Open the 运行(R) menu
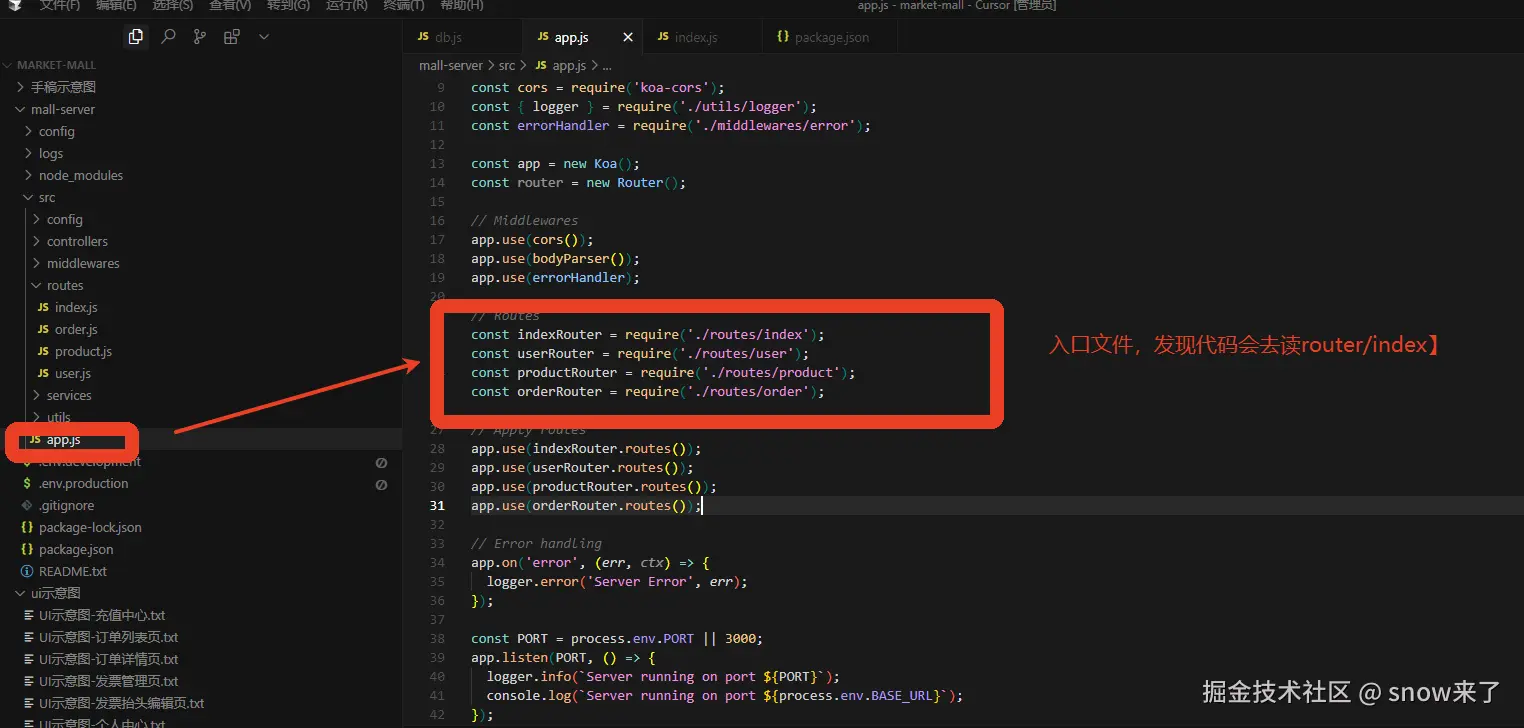Screen dimensions: 1524x728 click(x=346, y=5)
